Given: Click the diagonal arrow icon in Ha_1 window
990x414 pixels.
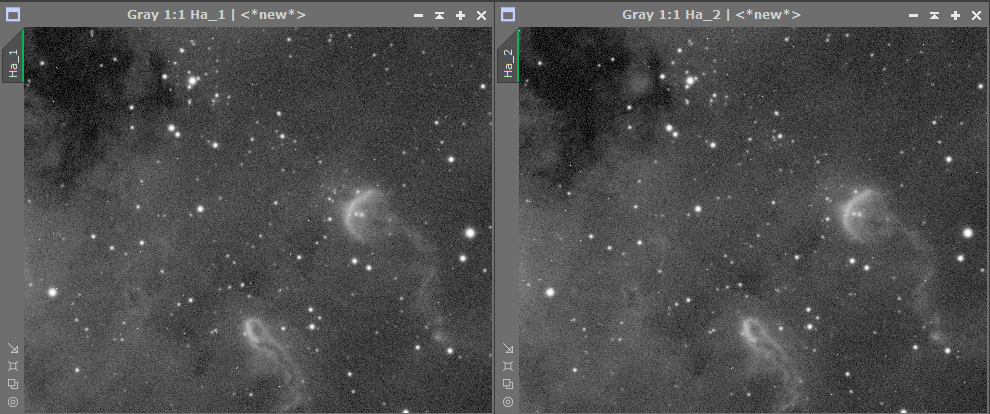Looking at the screenshot, I should point(13,348).
